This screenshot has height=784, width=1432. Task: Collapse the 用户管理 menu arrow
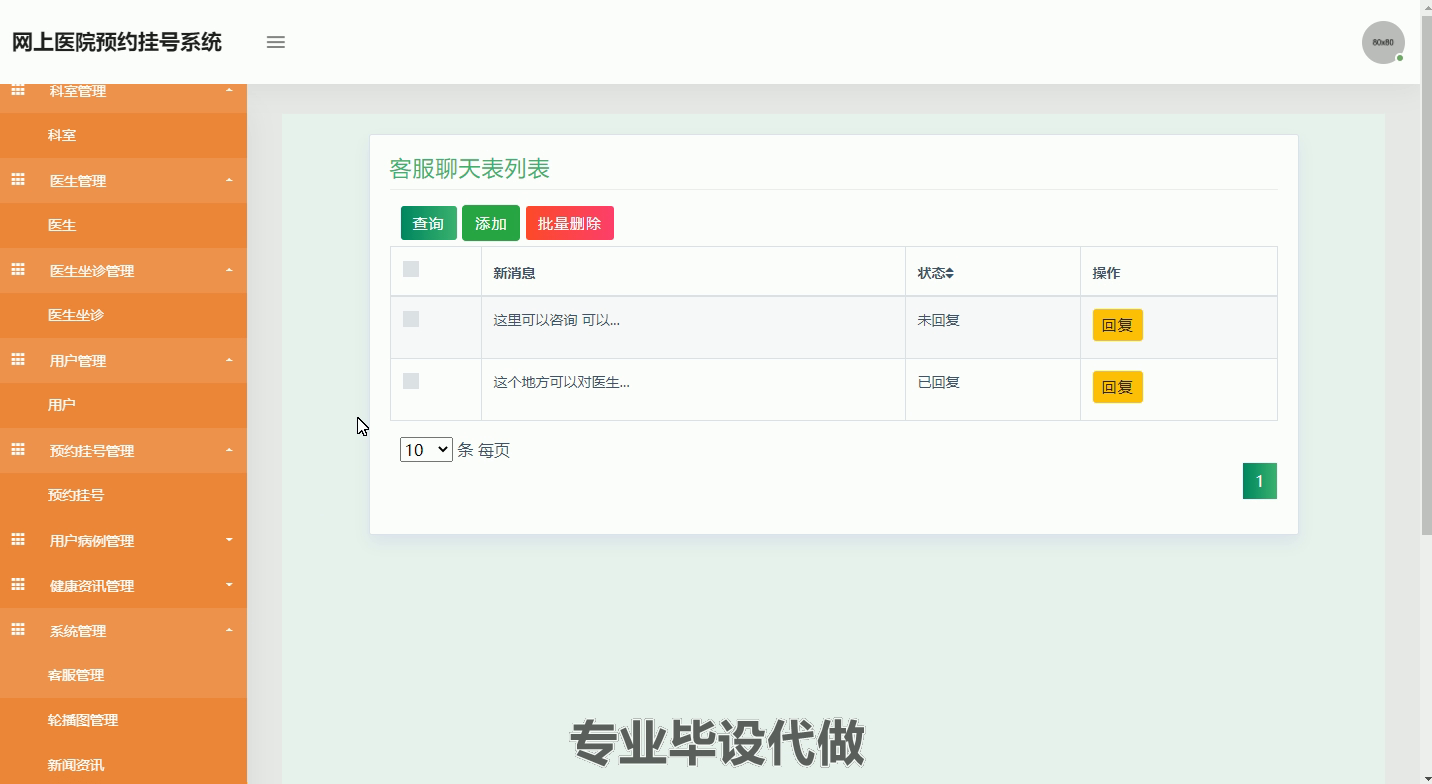pyautogui.click(x=229, y=360)
